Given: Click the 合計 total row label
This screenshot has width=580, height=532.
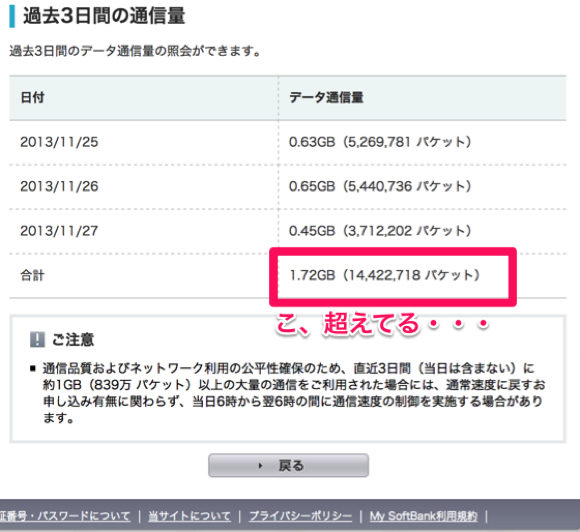Looking at the screenshot, I should pos(33,275).
